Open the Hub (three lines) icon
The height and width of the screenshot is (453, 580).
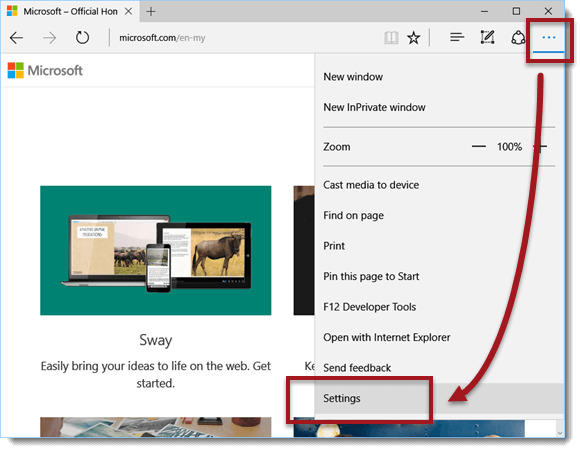click(457, 37)
